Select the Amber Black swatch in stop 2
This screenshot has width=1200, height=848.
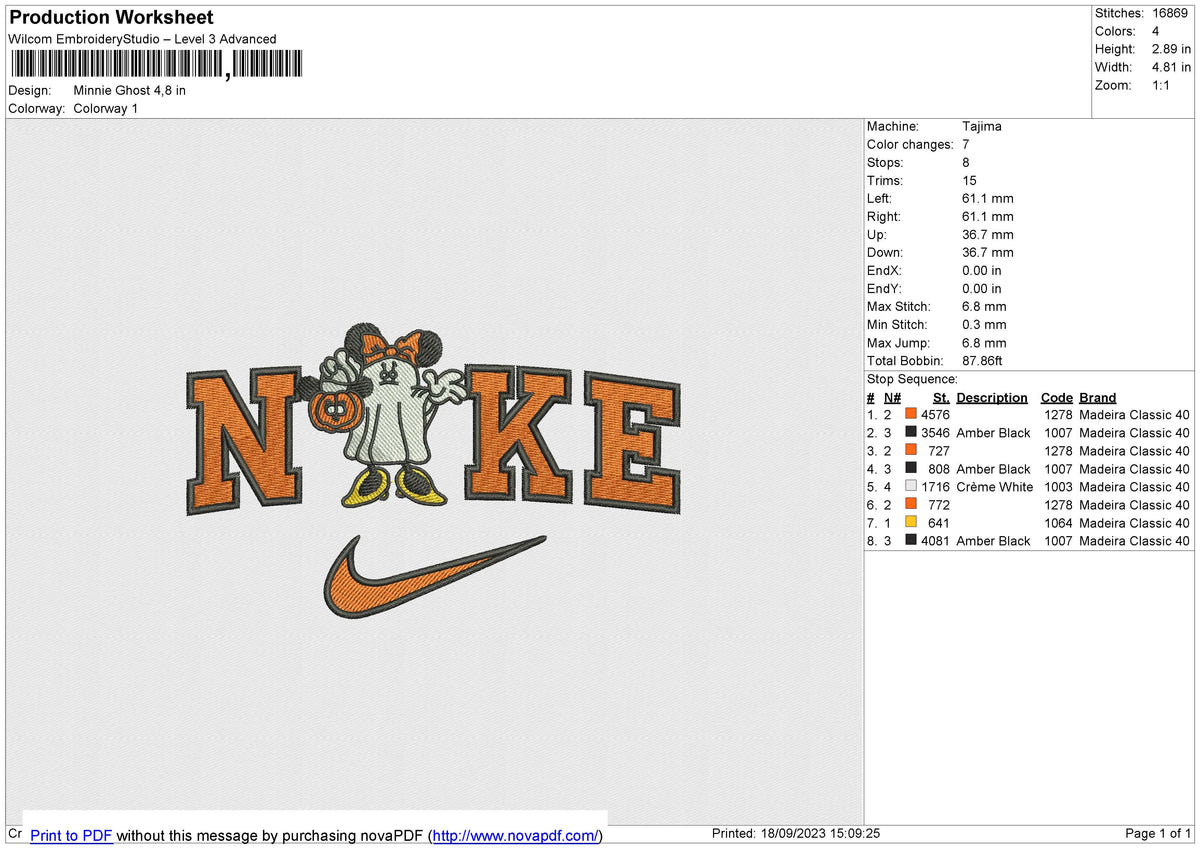point(911,433)
